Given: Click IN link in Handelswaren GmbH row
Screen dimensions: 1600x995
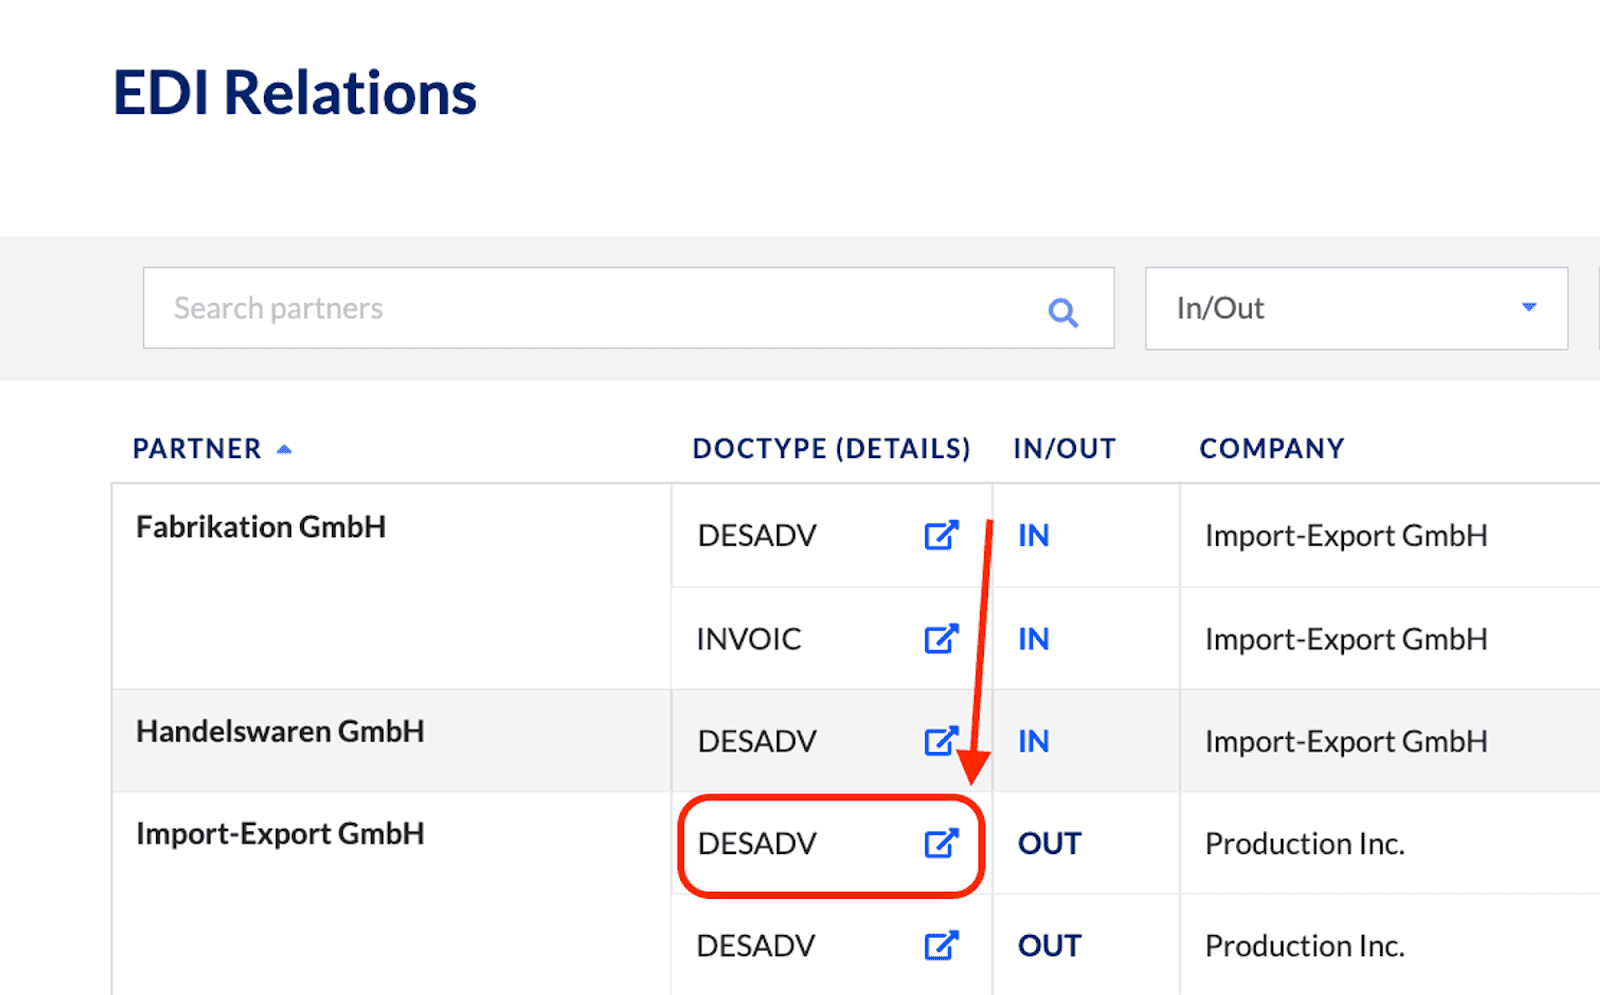Looking at the screenshot, I should [1033, 741].
